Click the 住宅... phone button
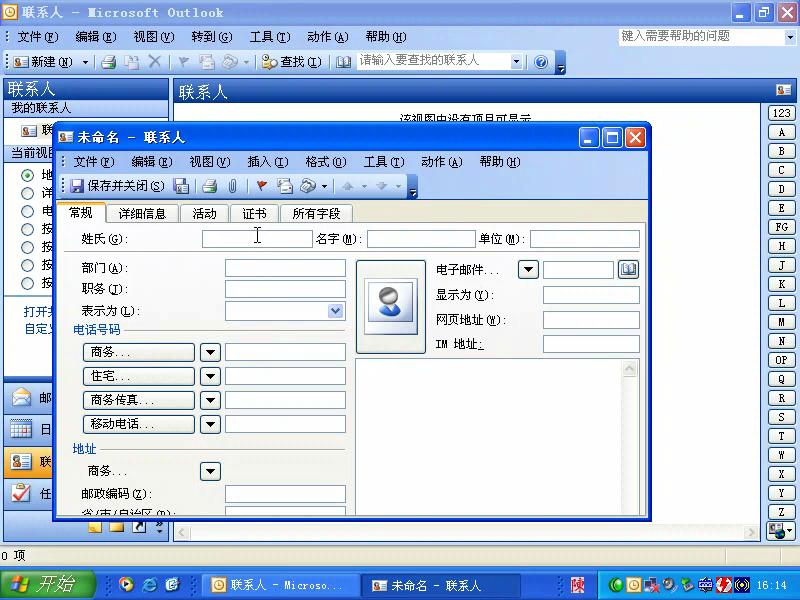The width and height of the screenshot is (800, 600). click(138, 377)
